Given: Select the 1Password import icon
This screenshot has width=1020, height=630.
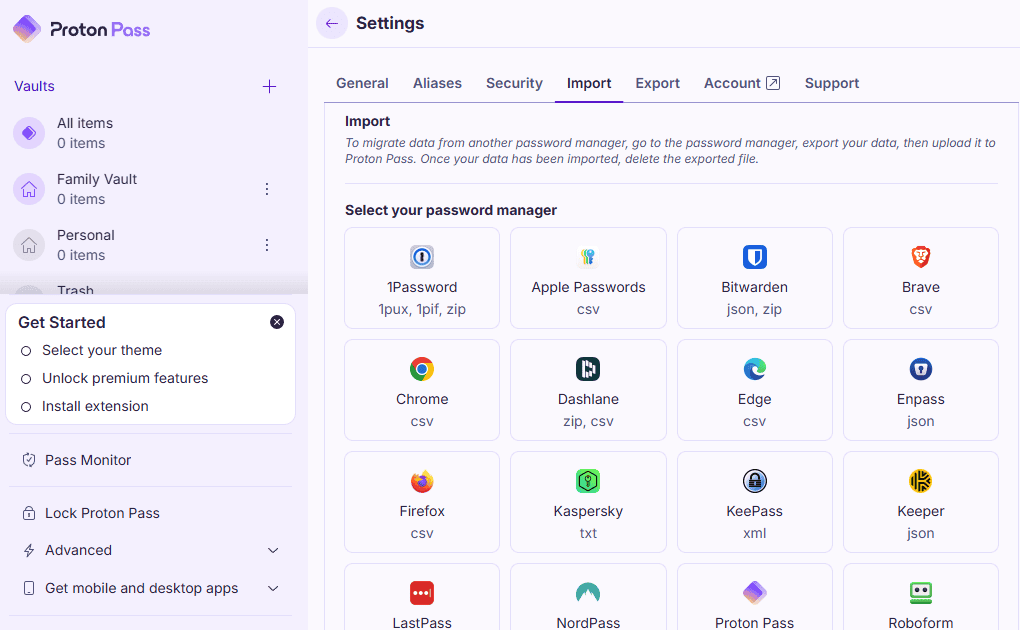Looking at the screenshot, I should 422,258.
